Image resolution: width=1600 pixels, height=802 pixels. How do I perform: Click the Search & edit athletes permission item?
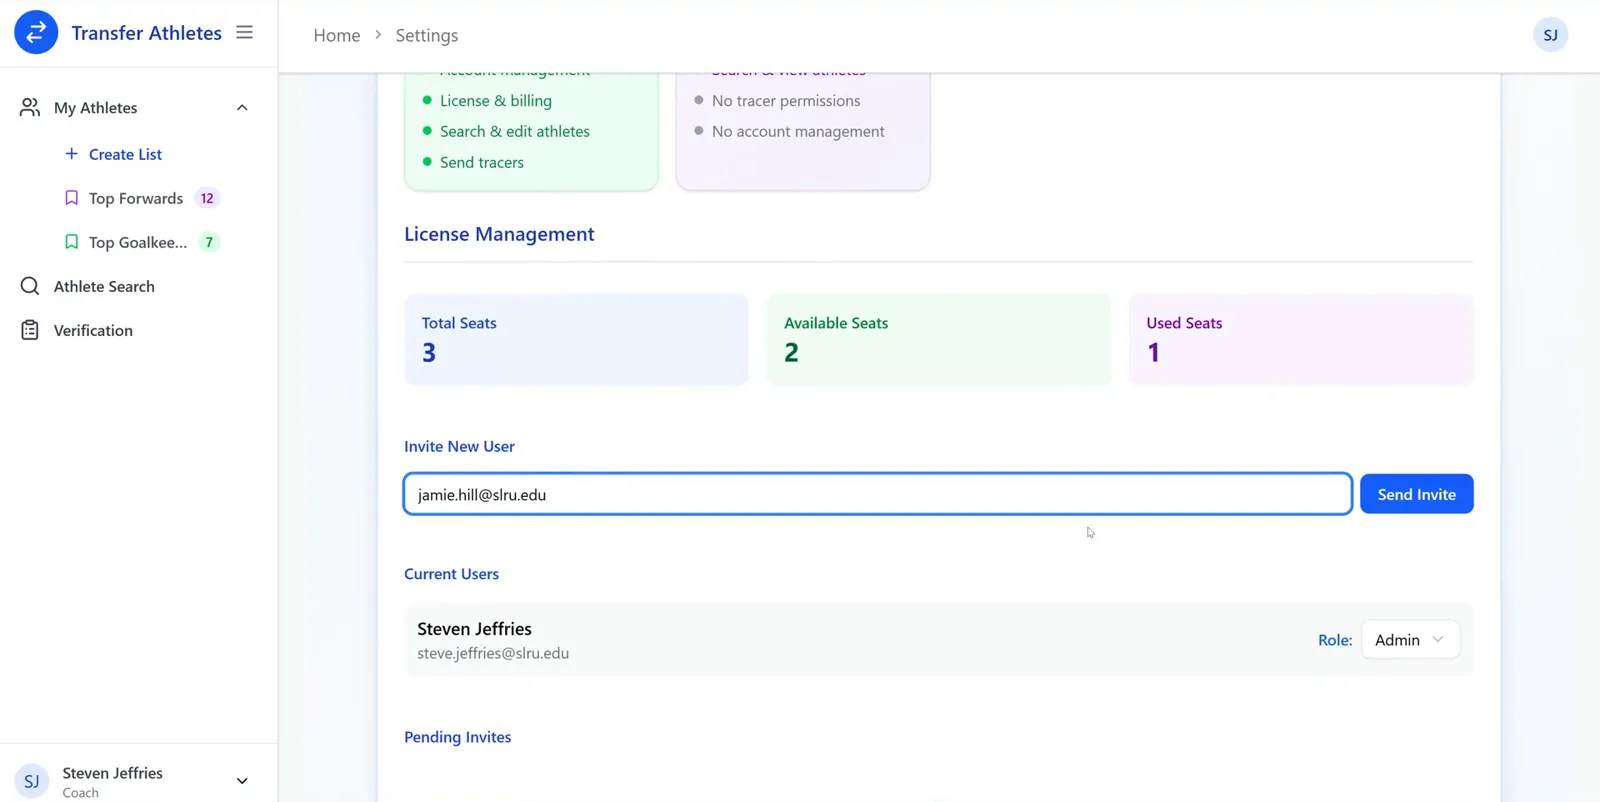(515, 131)
